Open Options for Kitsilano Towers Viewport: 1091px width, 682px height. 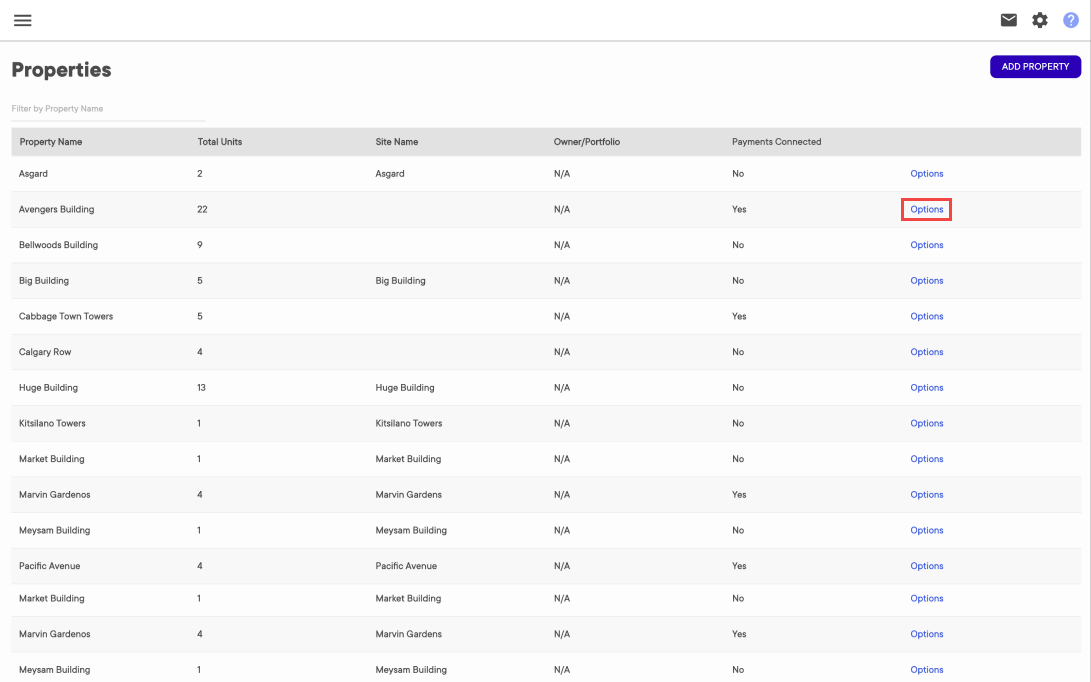(x=926, y=423)
